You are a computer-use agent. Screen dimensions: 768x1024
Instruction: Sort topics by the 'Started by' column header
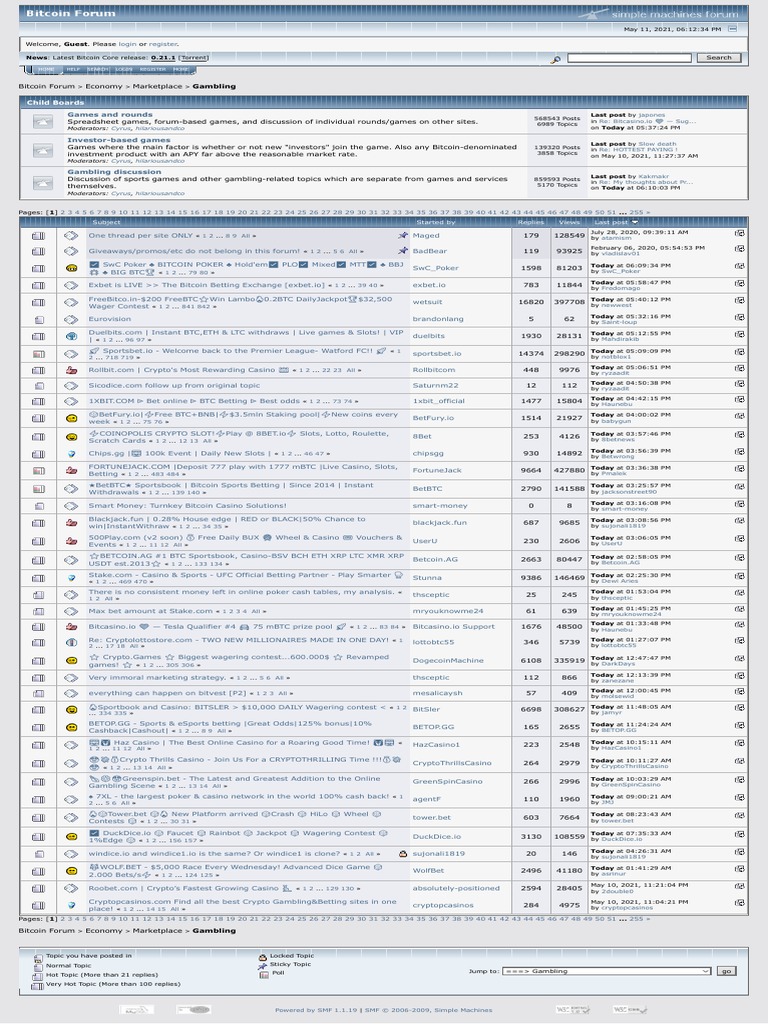436,222
